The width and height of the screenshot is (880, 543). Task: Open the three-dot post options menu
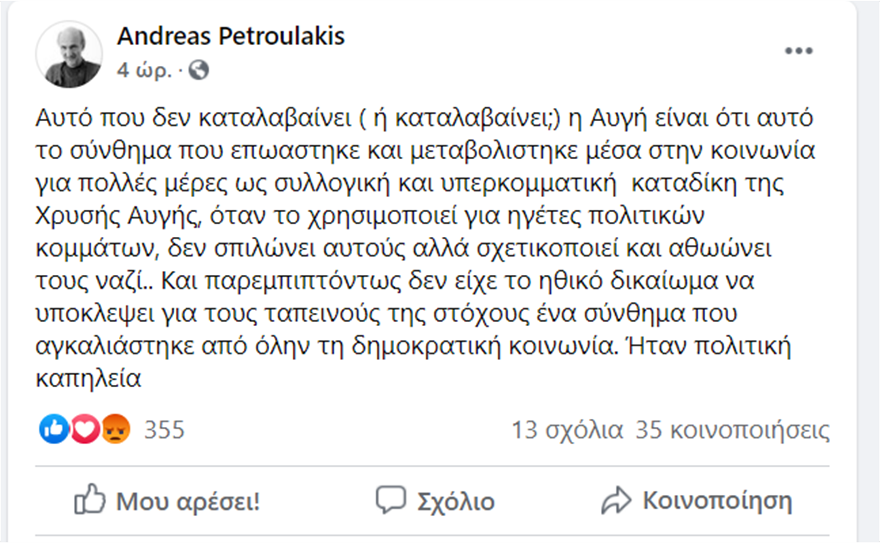[x=799, y=51]
